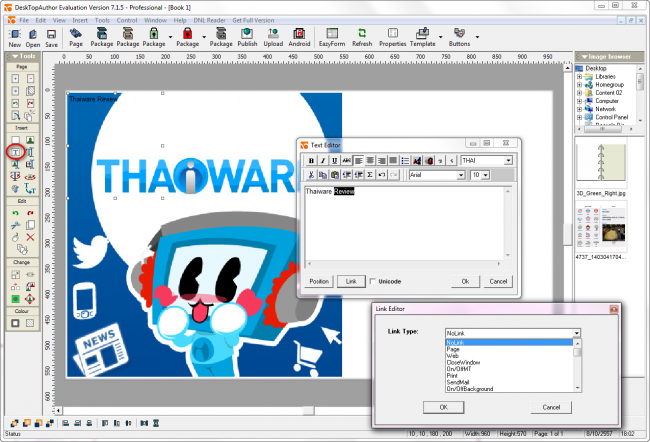Click the canvas horizontal scrollbar thumb
Image resolution: width=650 pixels, height=442 pixels.
click(x=308, y=410)
